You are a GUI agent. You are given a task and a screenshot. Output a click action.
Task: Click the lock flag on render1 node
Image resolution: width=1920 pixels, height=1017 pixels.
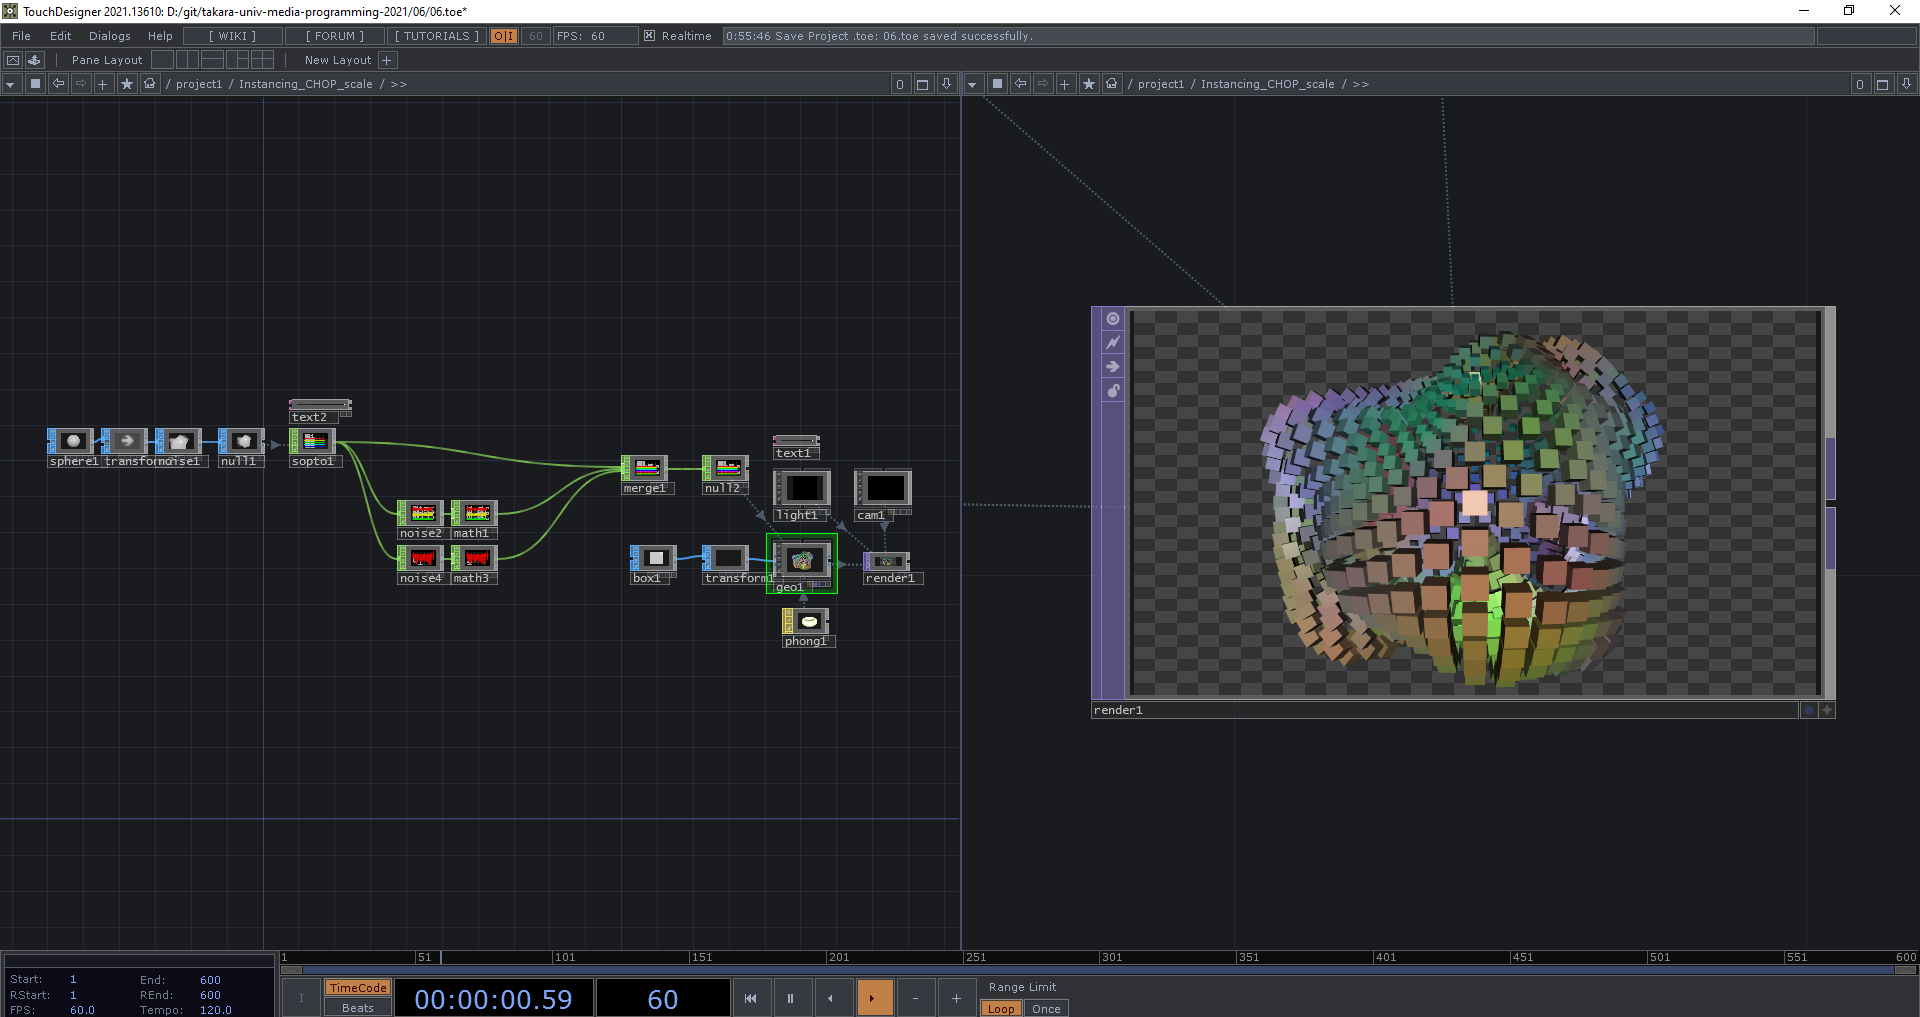[1112, 391]
